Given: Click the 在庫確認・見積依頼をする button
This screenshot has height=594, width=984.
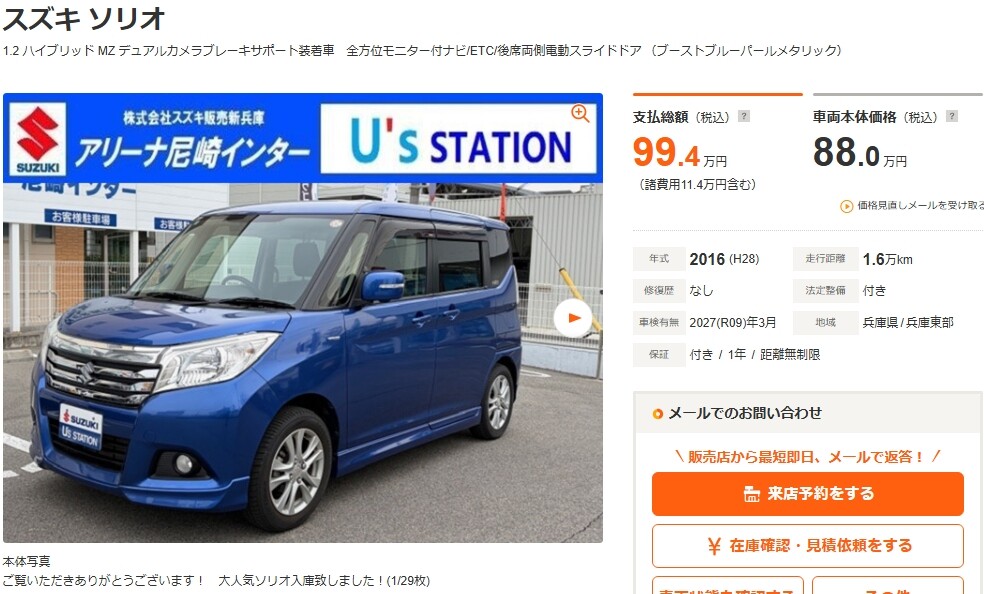Looking at the screenshot, I should (808, 546).
